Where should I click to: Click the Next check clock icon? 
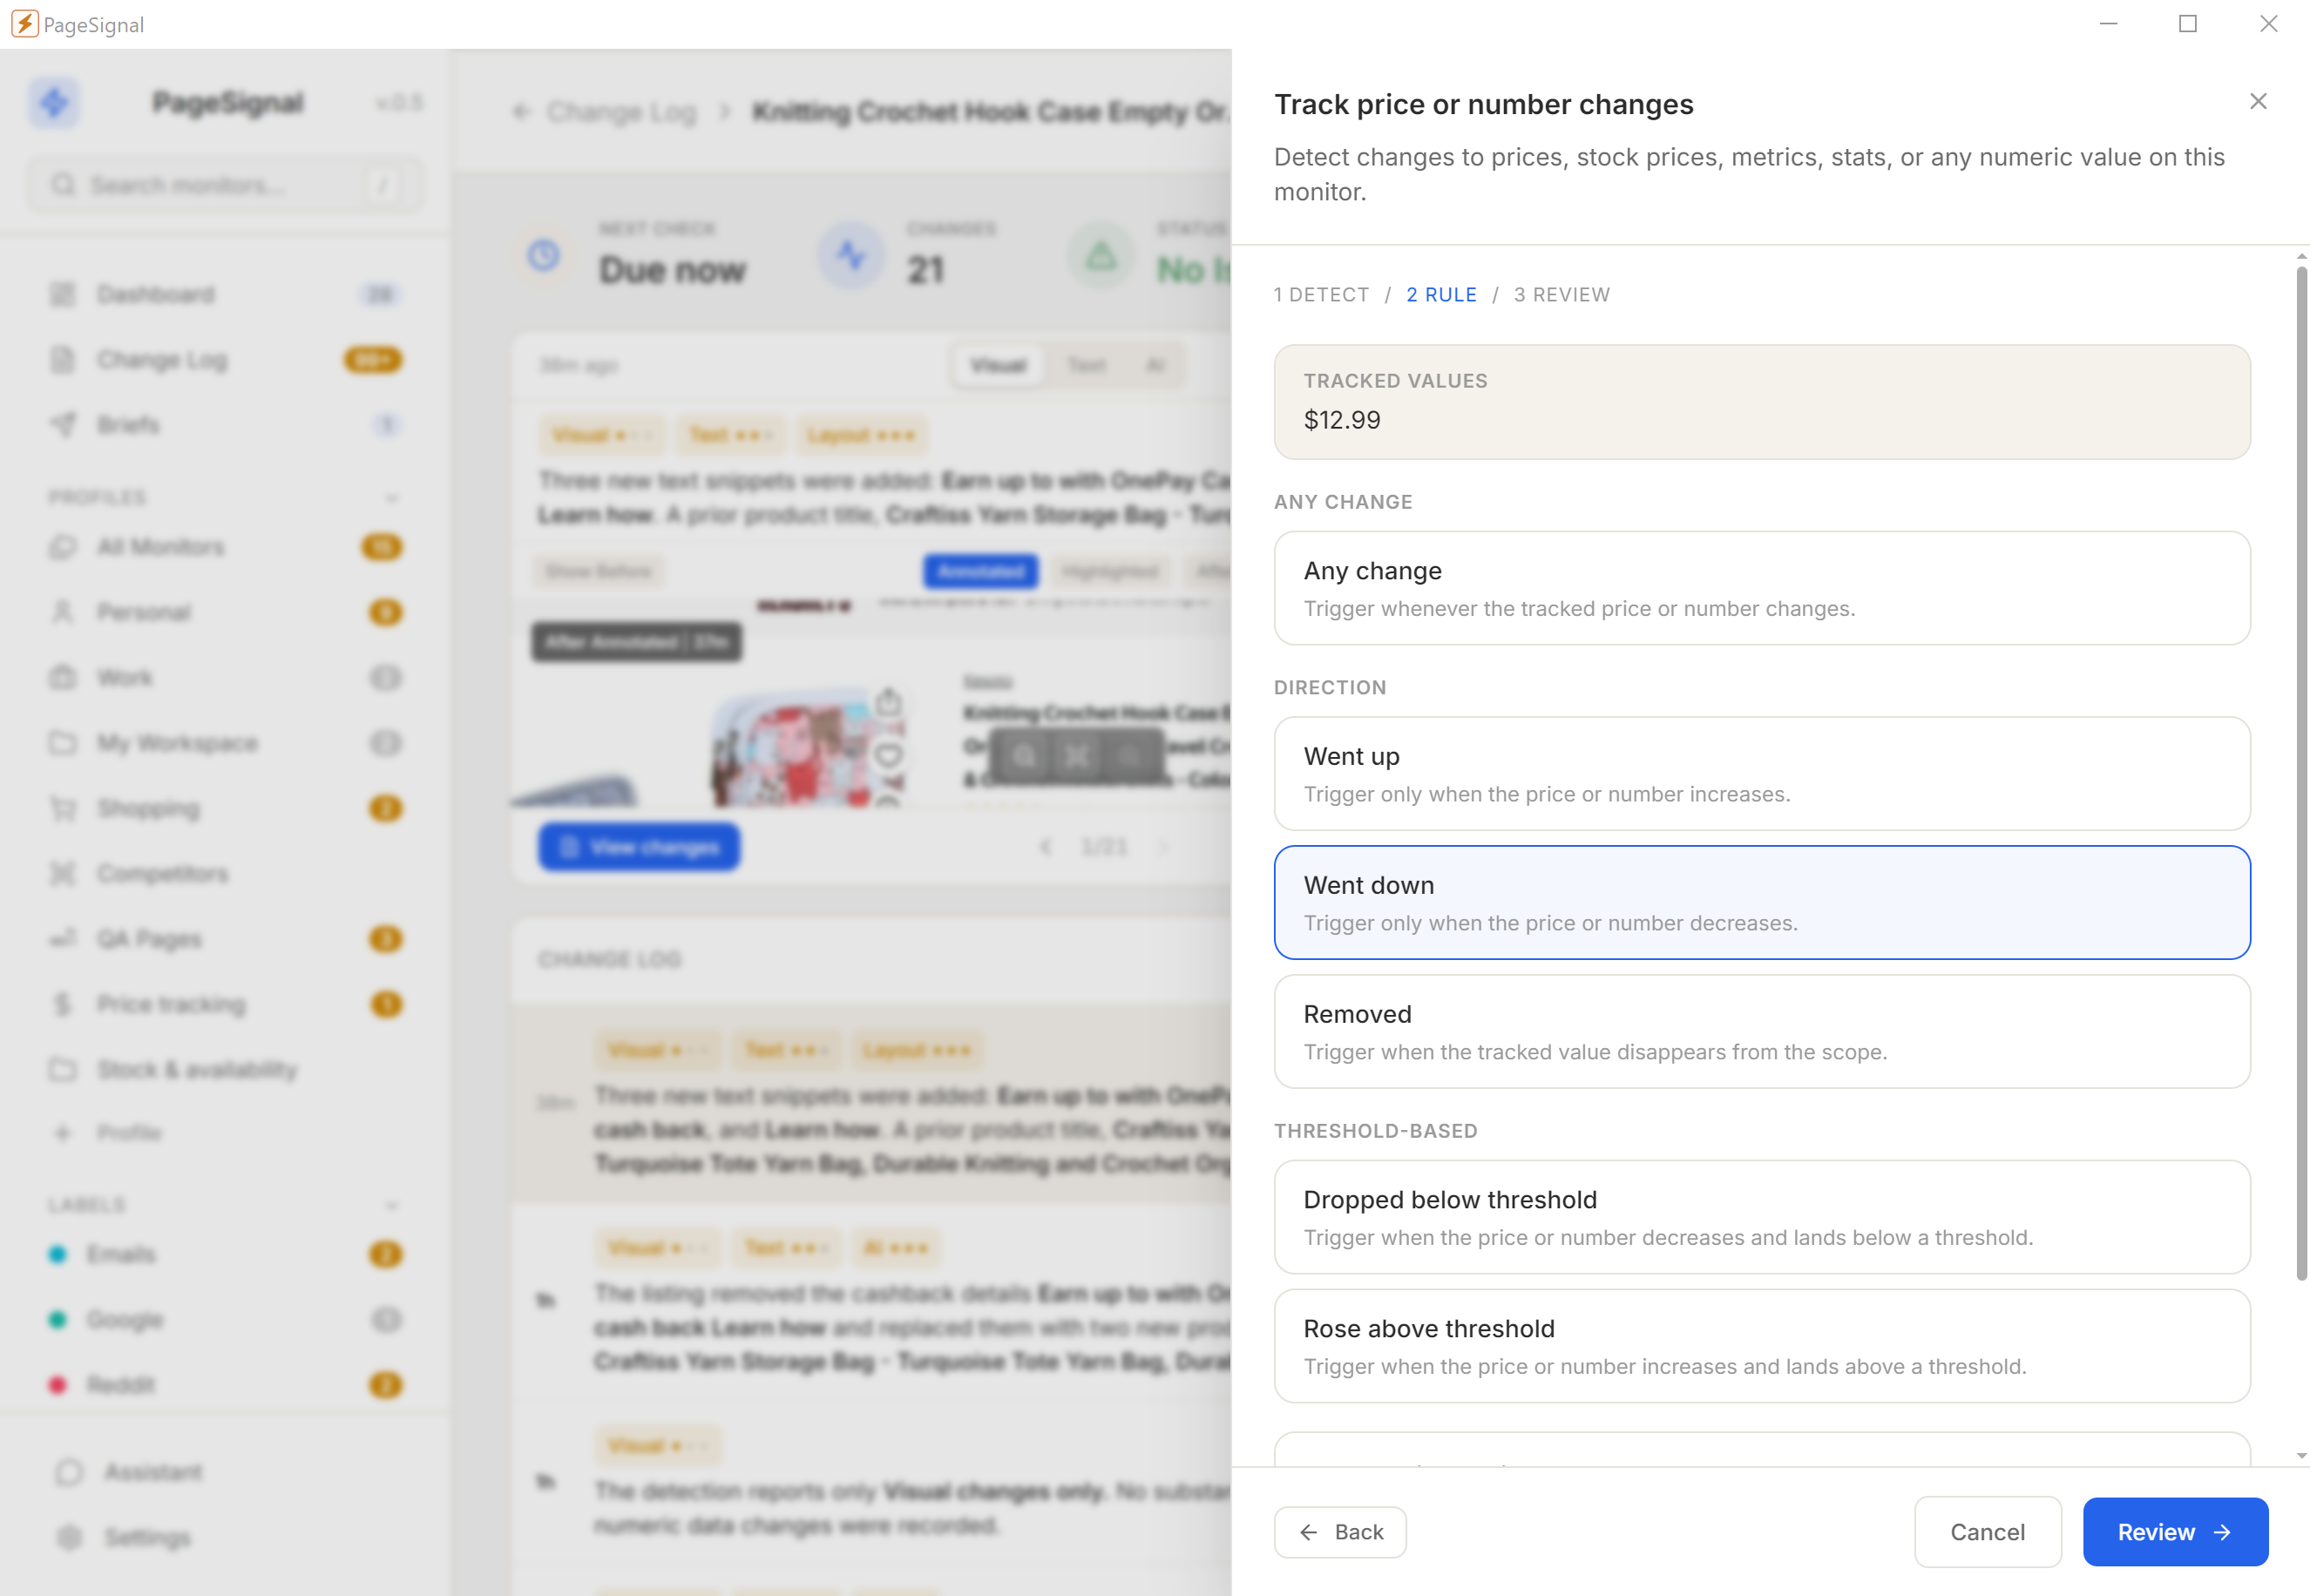pyautogui.click(x=544, y=256)
